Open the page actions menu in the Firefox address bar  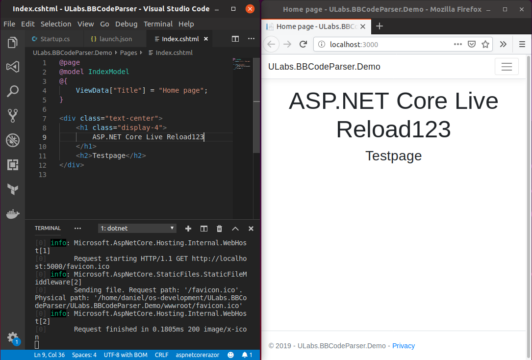pos(458,44)
